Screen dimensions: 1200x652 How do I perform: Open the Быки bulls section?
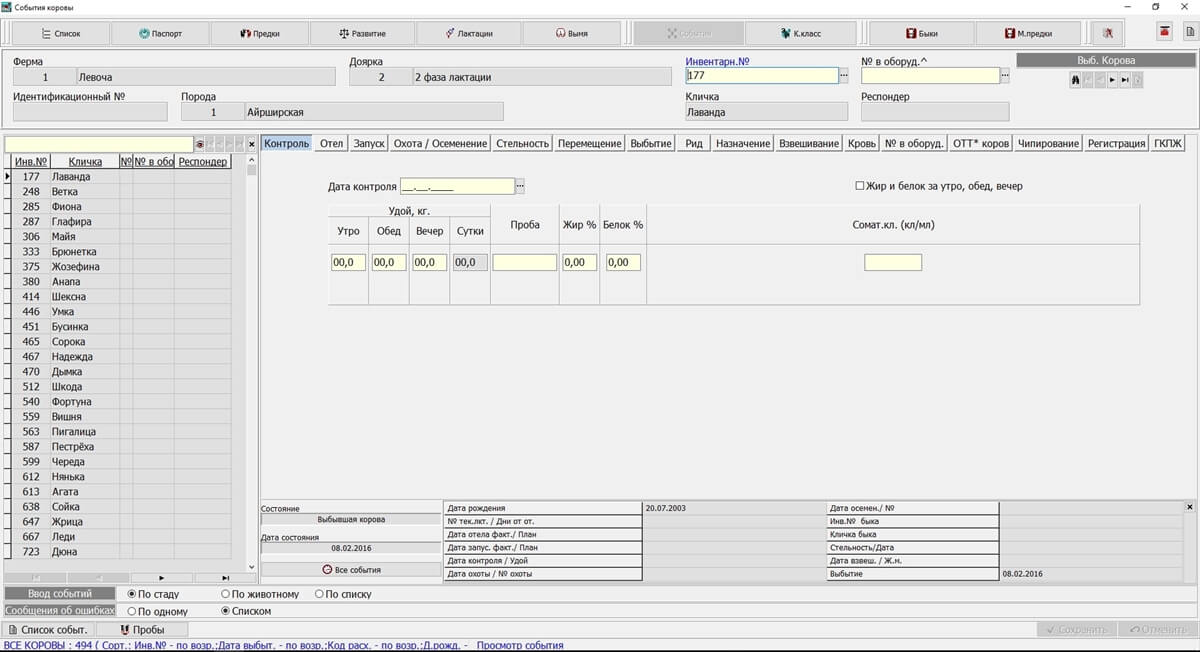click(x=921, y=33)
